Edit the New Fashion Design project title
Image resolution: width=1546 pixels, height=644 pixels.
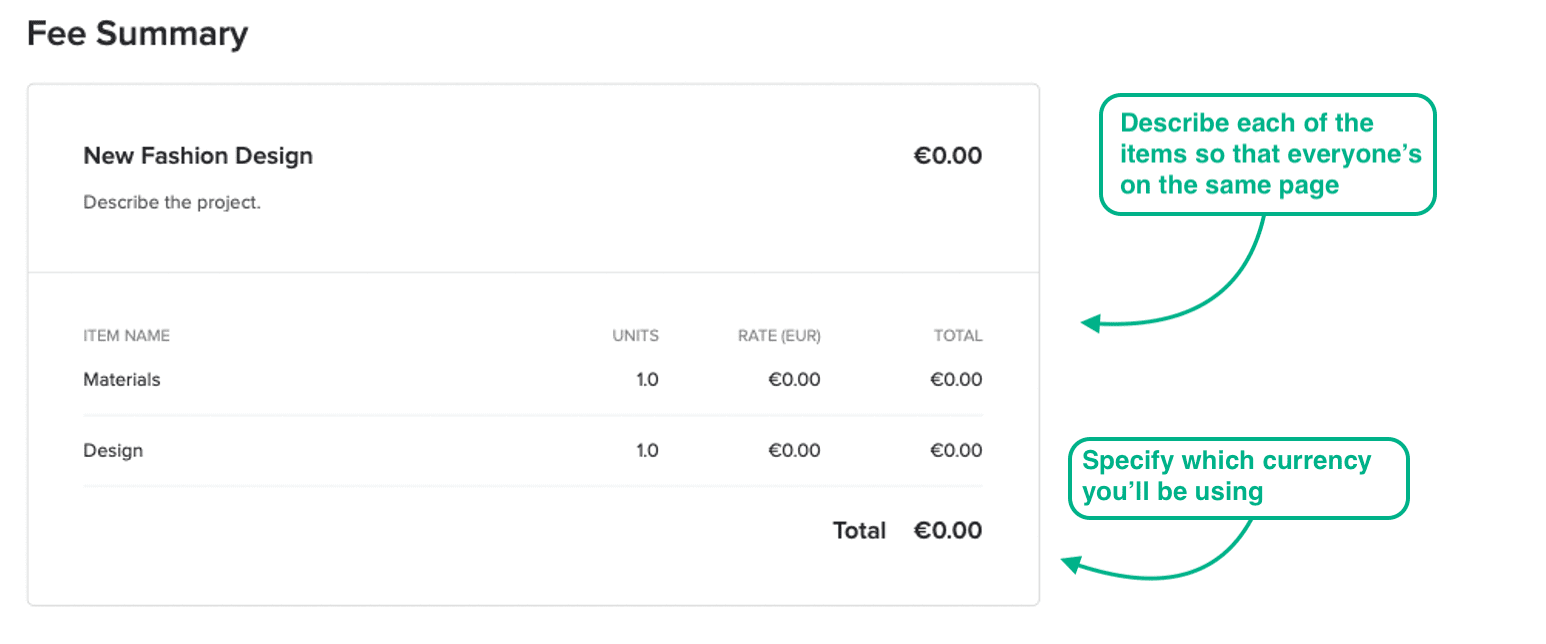click(x=198, y=156)
